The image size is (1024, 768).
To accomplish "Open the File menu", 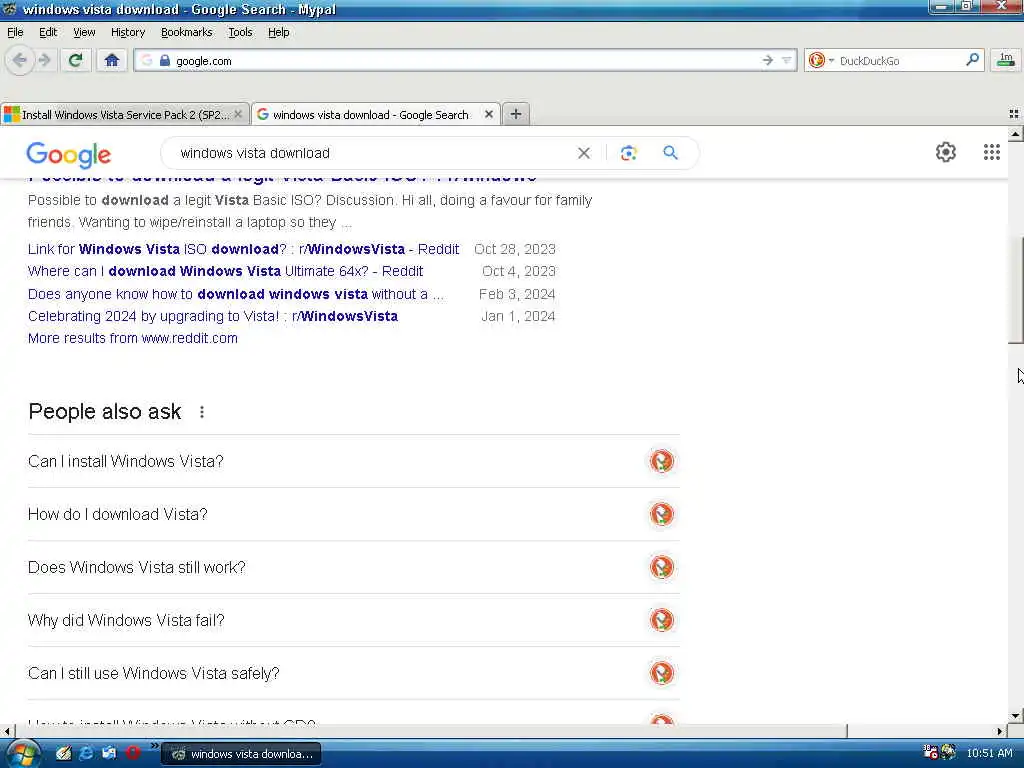I will coord(15,32).
